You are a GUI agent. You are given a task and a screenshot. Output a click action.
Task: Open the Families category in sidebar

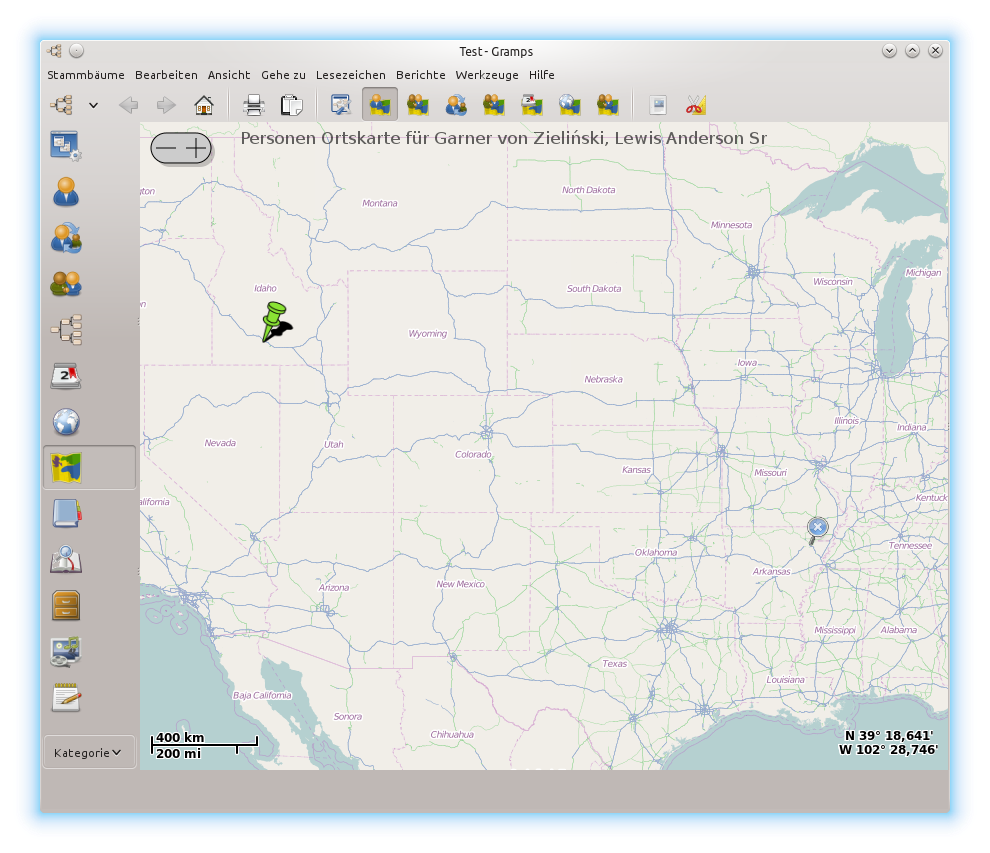[x=66, y=284]
